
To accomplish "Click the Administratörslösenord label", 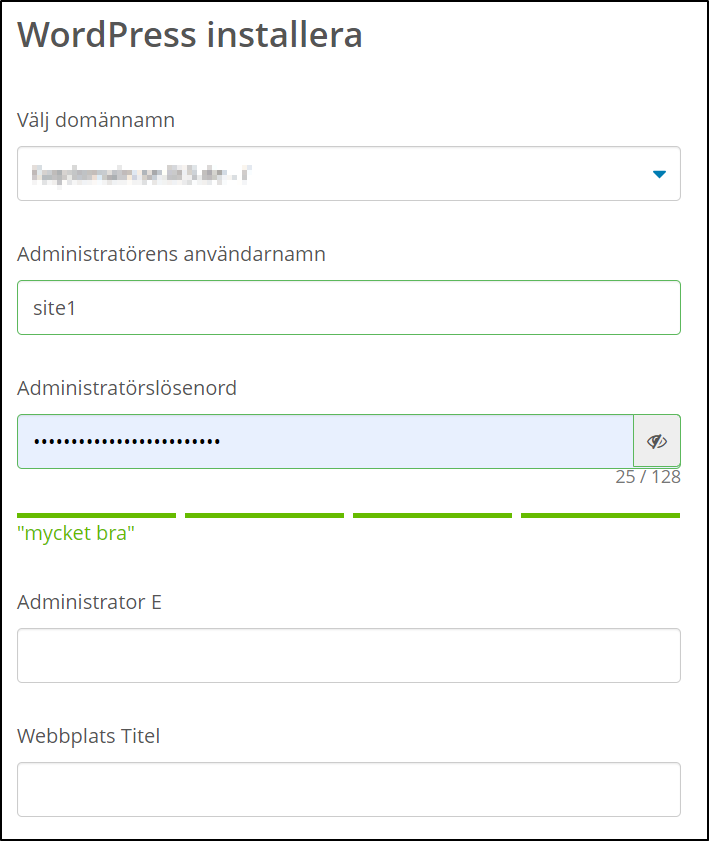I will [x=127, y=388].
